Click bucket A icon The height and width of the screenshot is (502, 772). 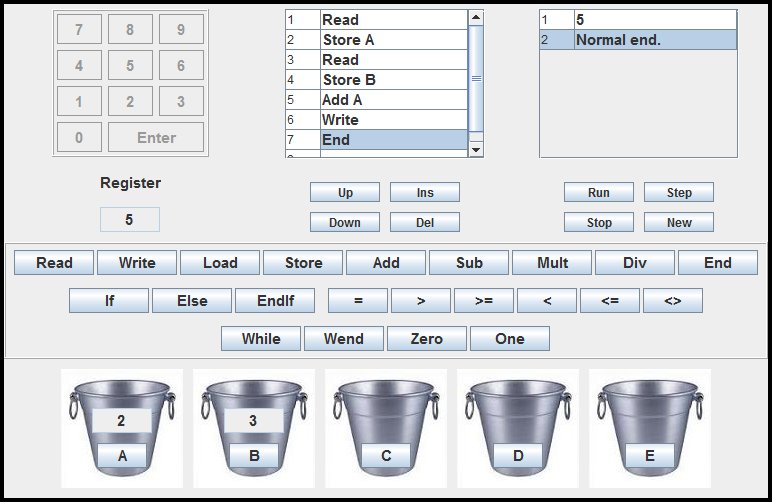[x=121, y=428]
